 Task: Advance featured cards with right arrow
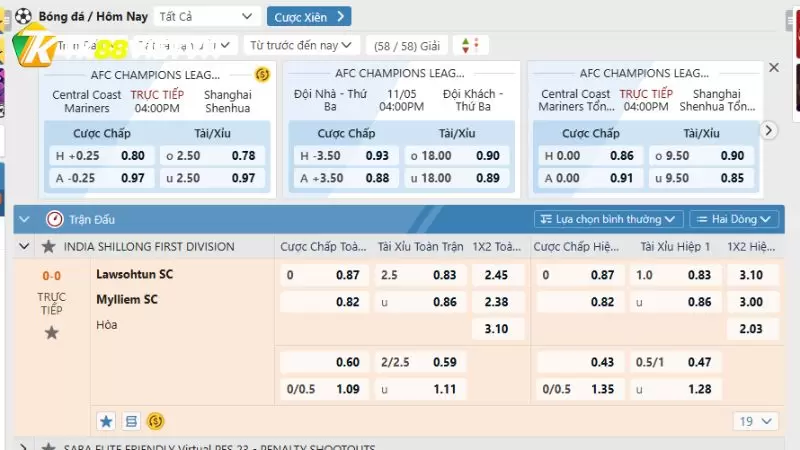pyautogui.click(x=769, y=131)
